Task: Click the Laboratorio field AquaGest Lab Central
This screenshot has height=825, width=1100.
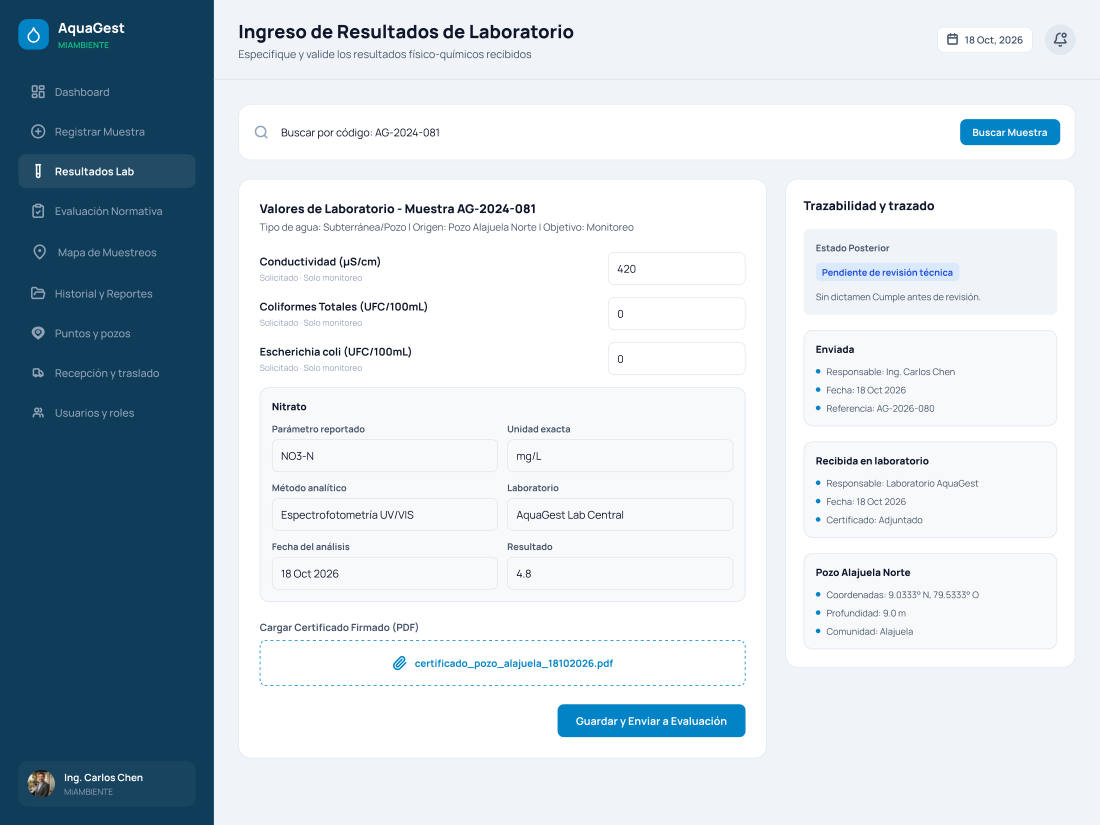Action: click(x=619, y=515)
